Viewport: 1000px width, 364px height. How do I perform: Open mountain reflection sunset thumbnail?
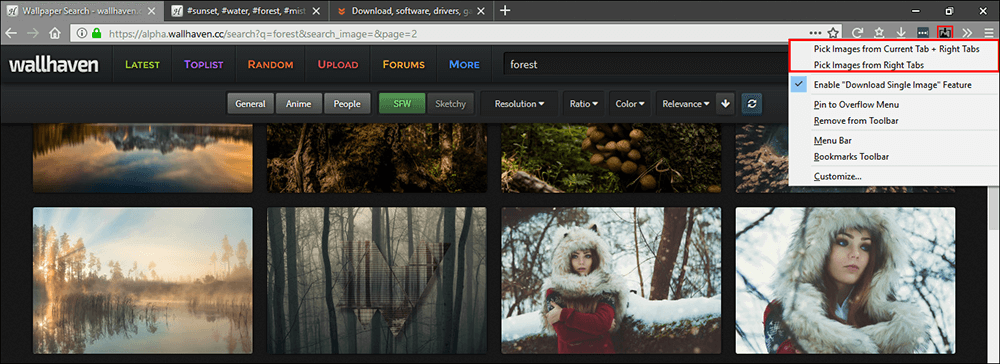pos(143,158)
